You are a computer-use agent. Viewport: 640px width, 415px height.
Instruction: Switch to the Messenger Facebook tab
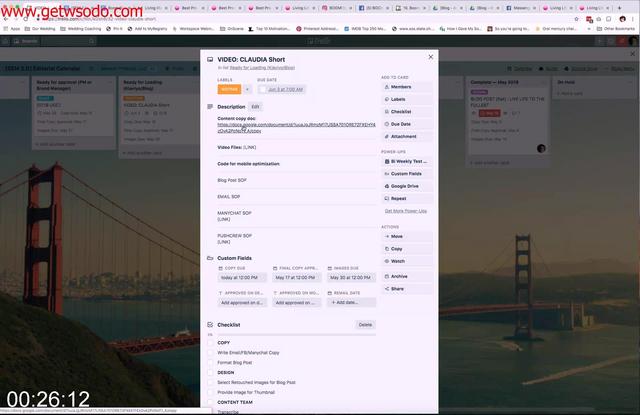tap(522, 8)
